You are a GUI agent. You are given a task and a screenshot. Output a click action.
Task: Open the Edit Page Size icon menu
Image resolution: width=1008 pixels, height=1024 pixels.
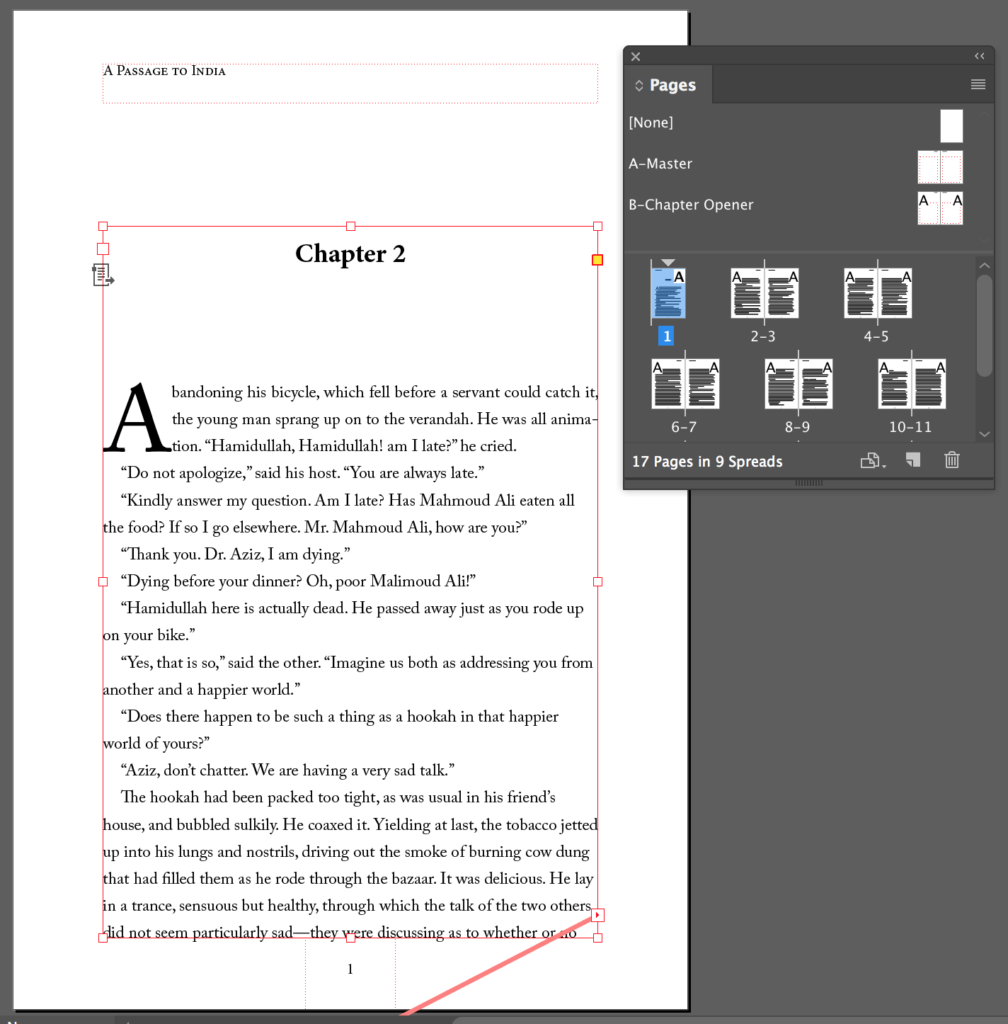tap(867, 460)
